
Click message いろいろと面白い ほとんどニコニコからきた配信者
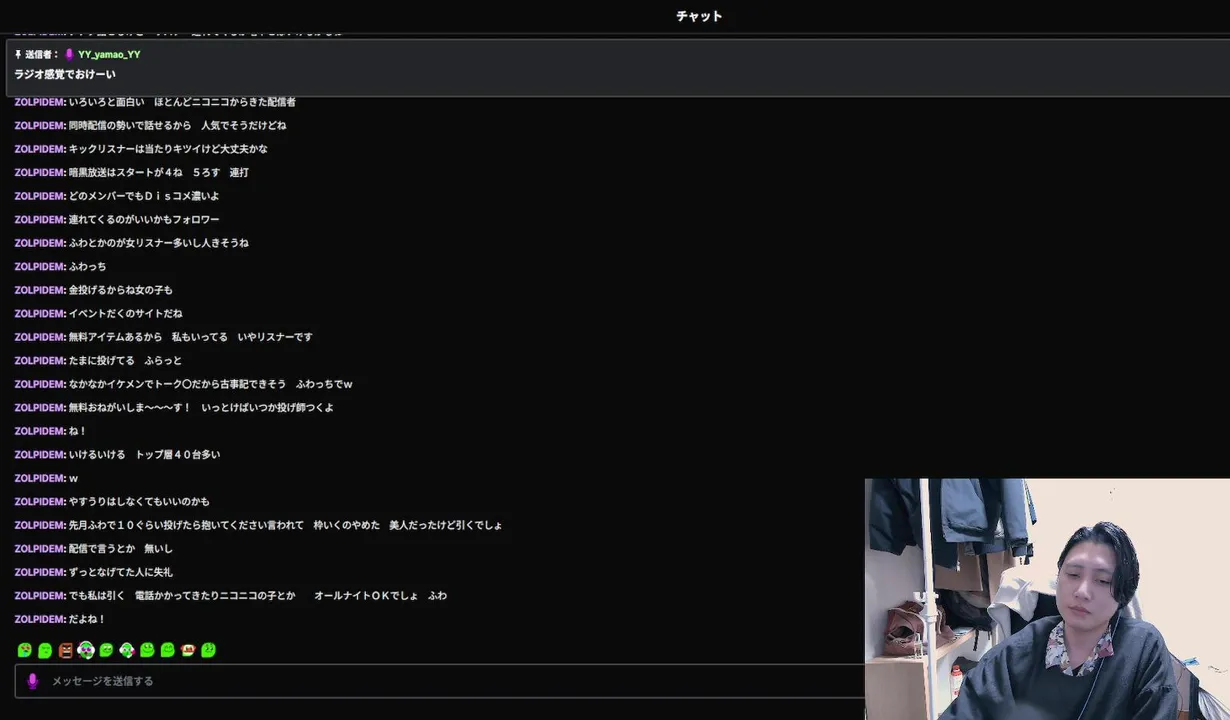(x=182, y=102)
